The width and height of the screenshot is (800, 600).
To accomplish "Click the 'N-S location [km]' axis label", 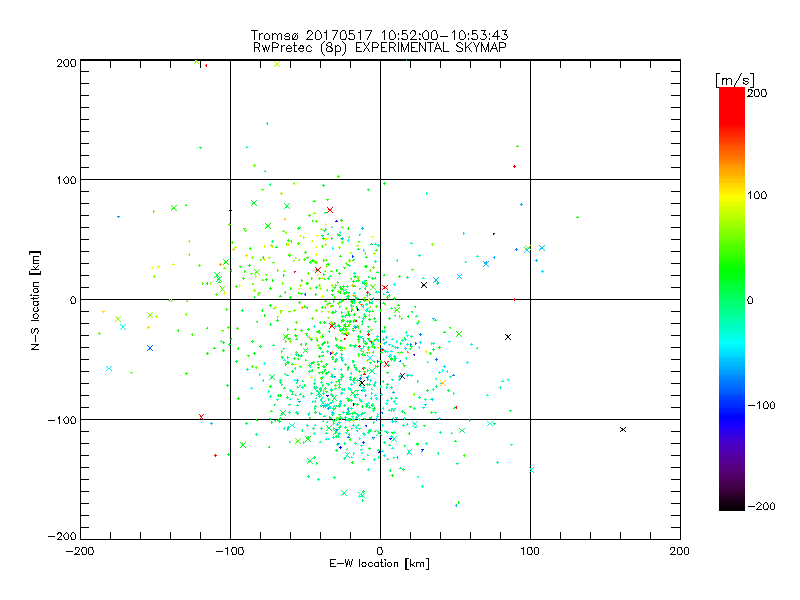I will 35,300.
